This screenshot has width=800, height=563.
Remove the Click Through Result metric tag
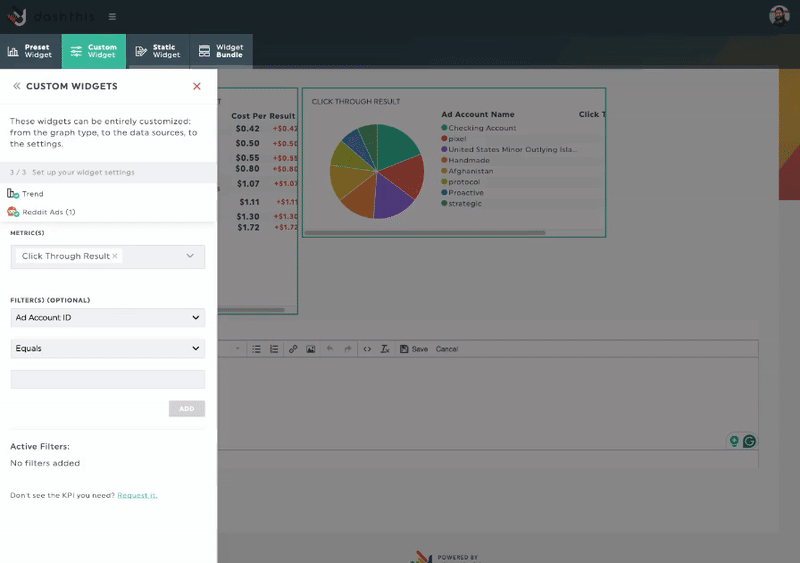(x=115, y=256)
